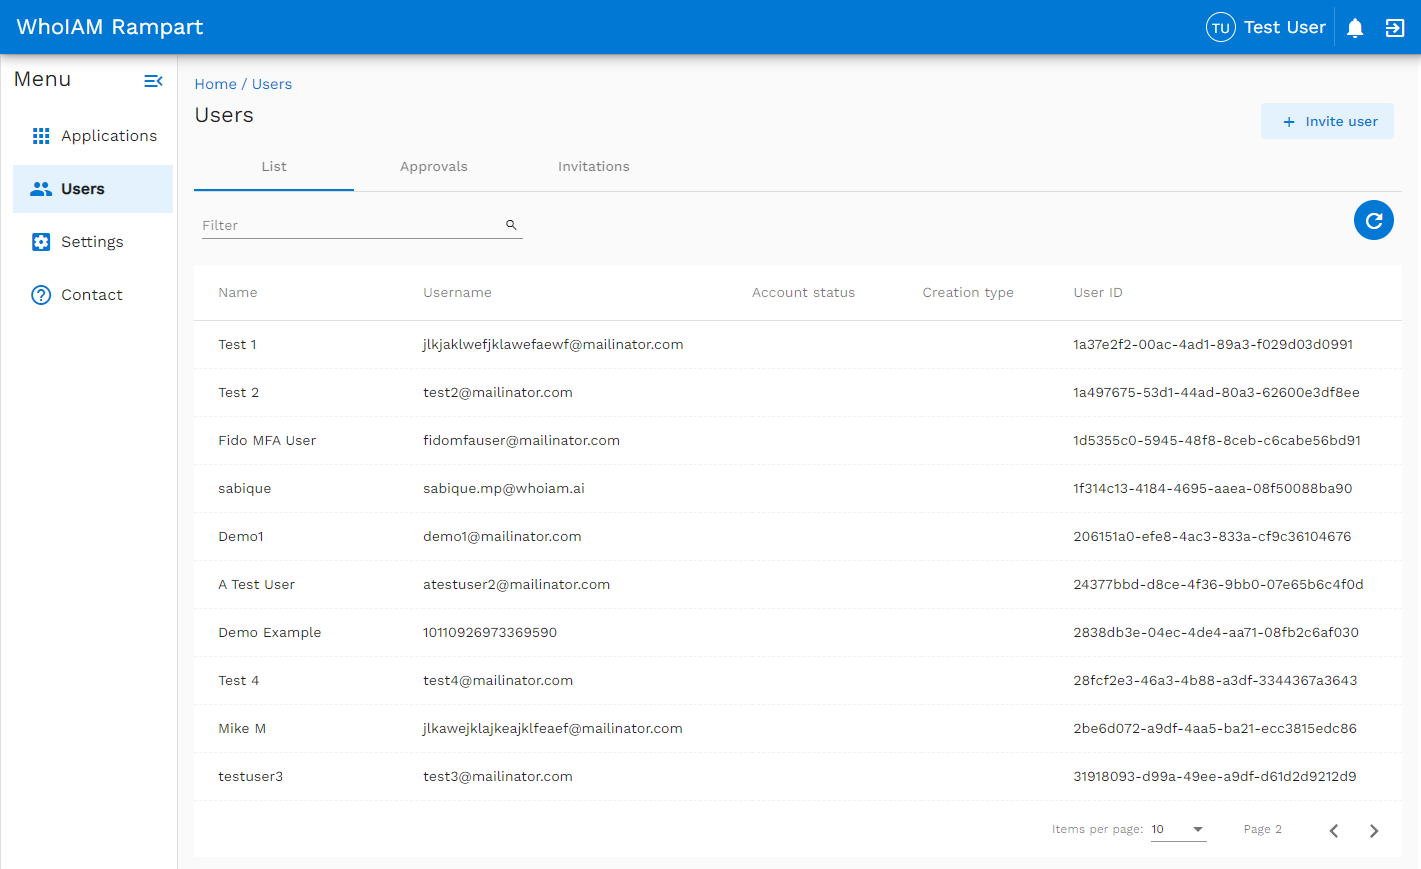Image resolution: width=1421 pixels, height=869 pixels.
Task: Collapse the Menu sidebar
Action: tap(153, 80)
